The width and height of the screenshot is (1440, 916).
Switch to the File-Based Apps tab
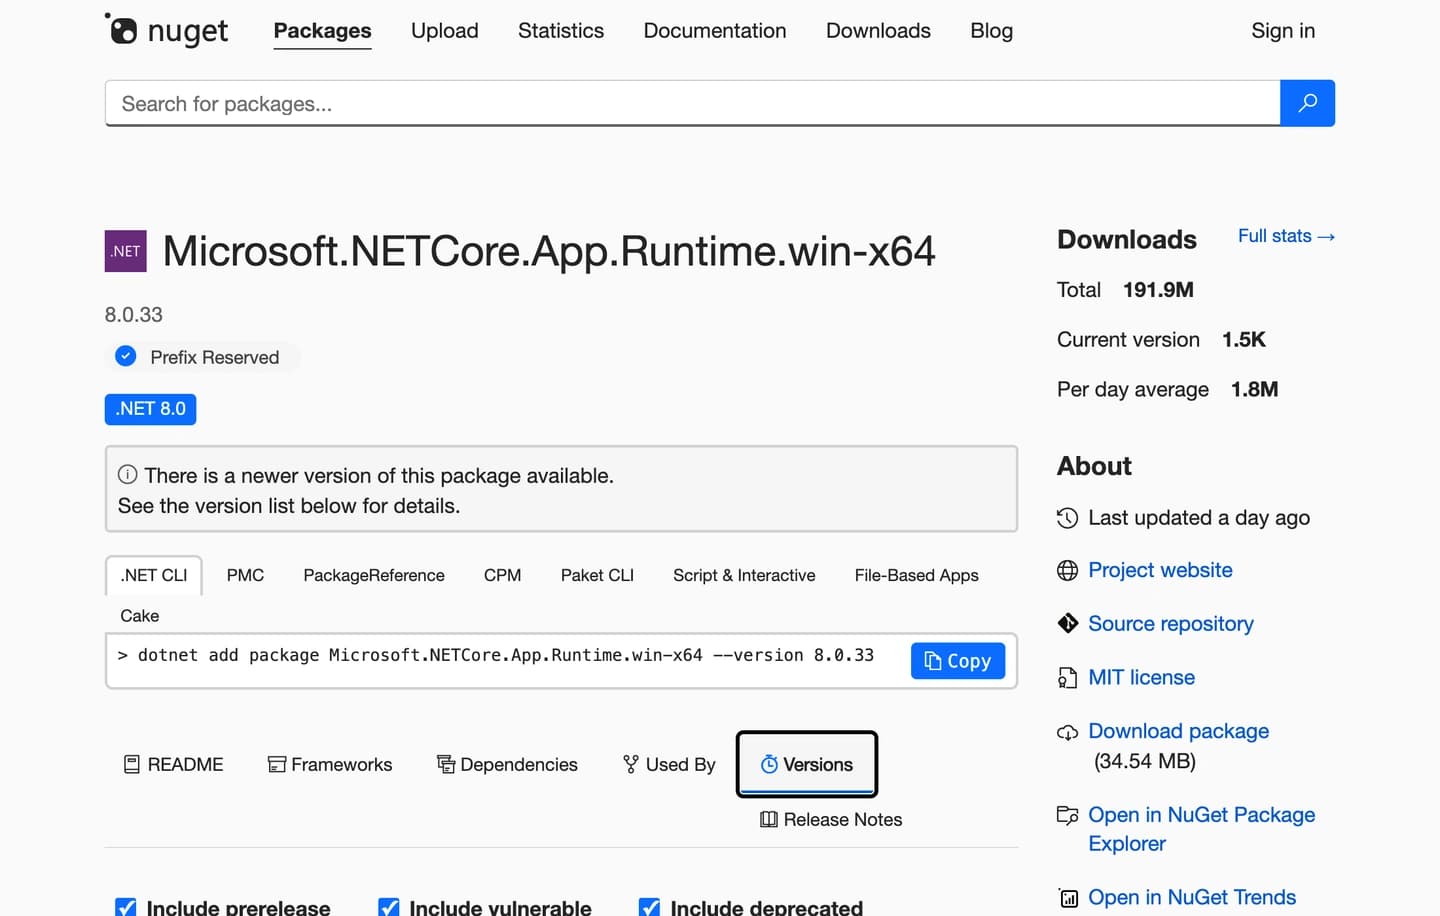[x=917, y=575]
